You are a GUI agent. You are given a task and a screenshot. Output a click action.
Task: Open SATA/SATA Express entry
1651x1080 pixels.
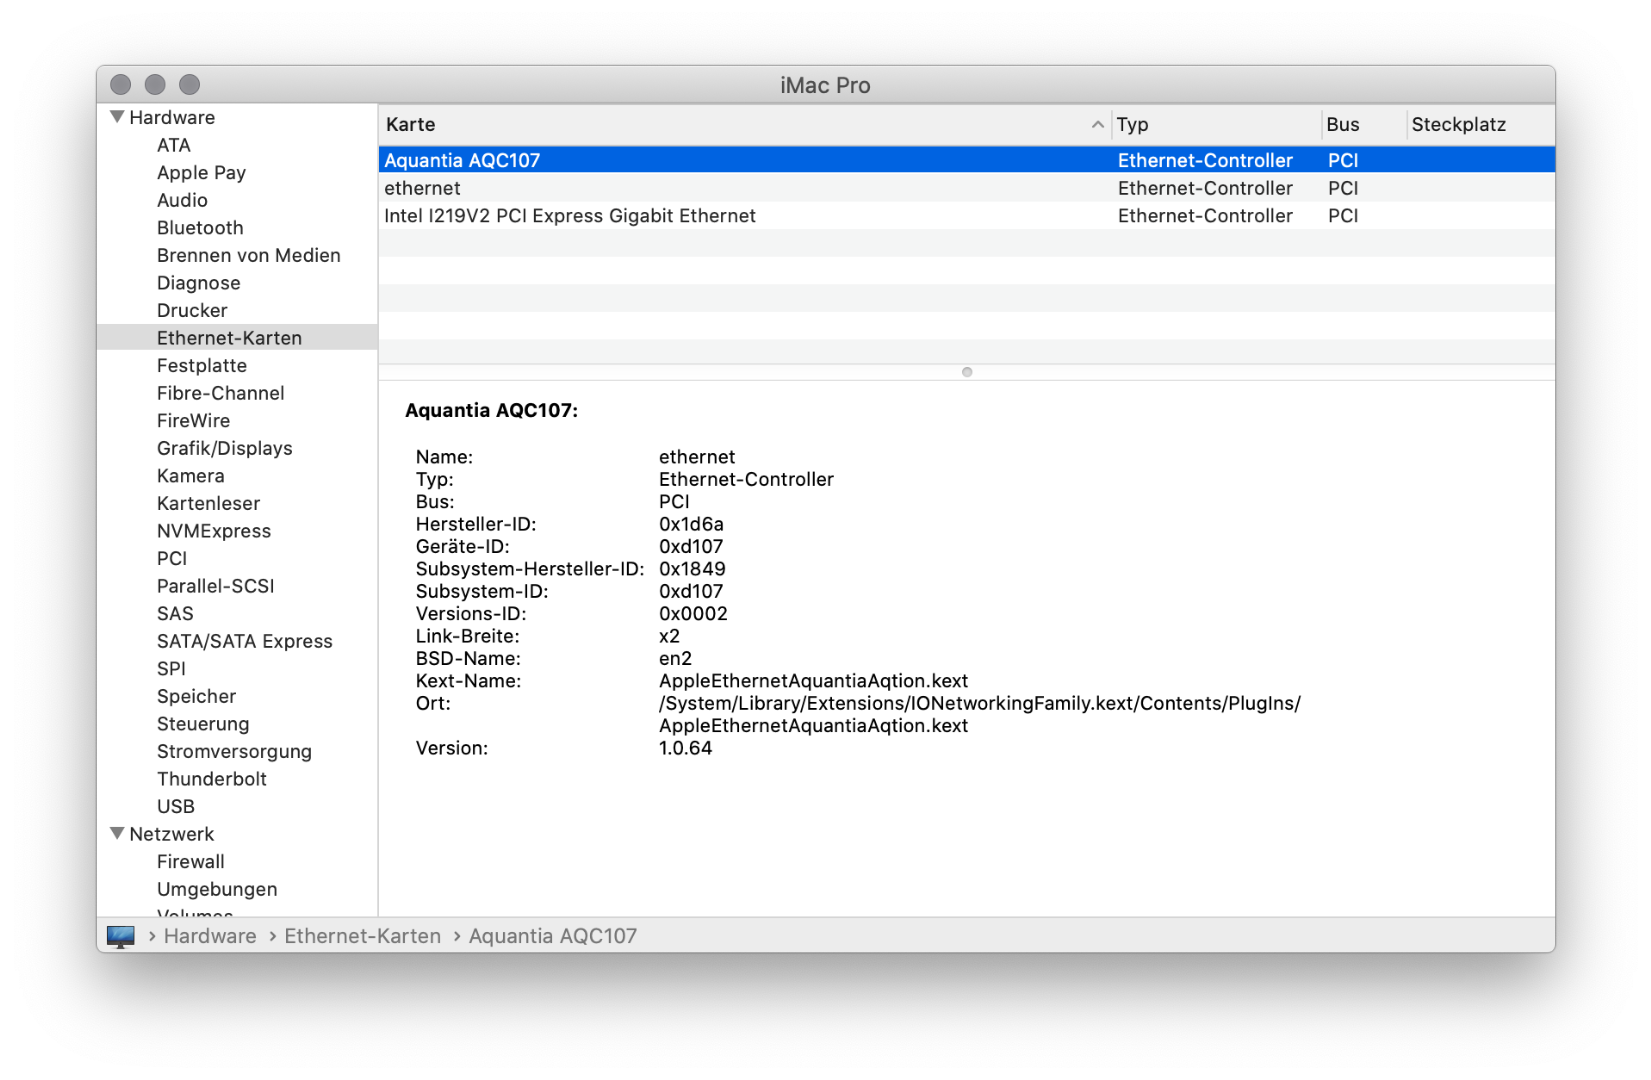[244, 641]
